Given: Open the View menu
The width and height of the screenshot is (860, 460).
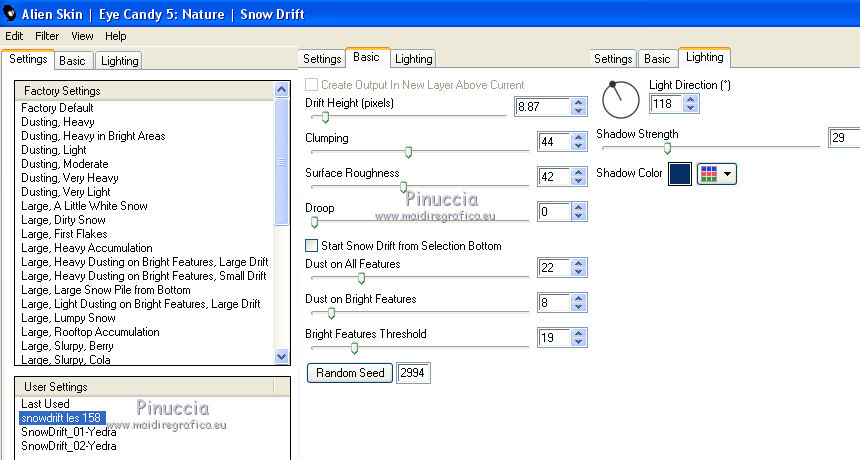Looking at the screenshot, I should pos(82,36).
